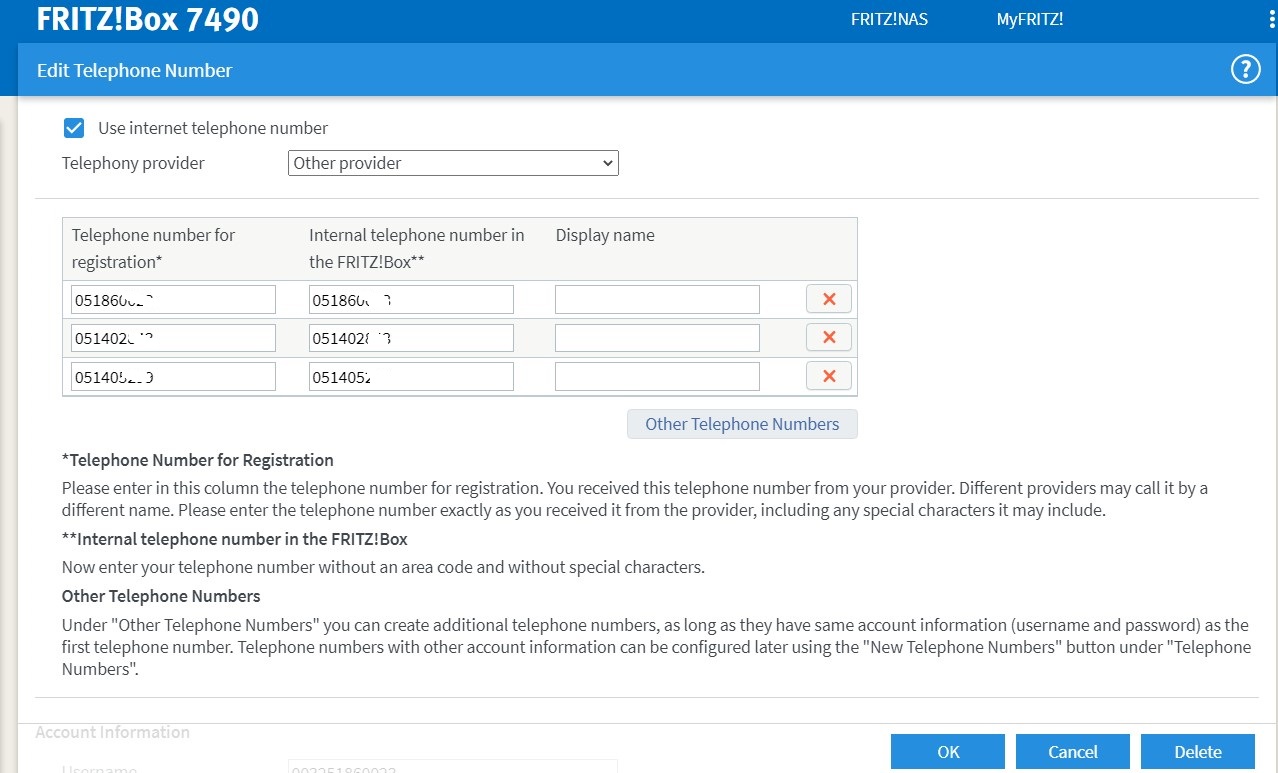This screenshot has height=773, width=1278.
Task: Remove the second telephone number row
Action: (x=828, y=338)
